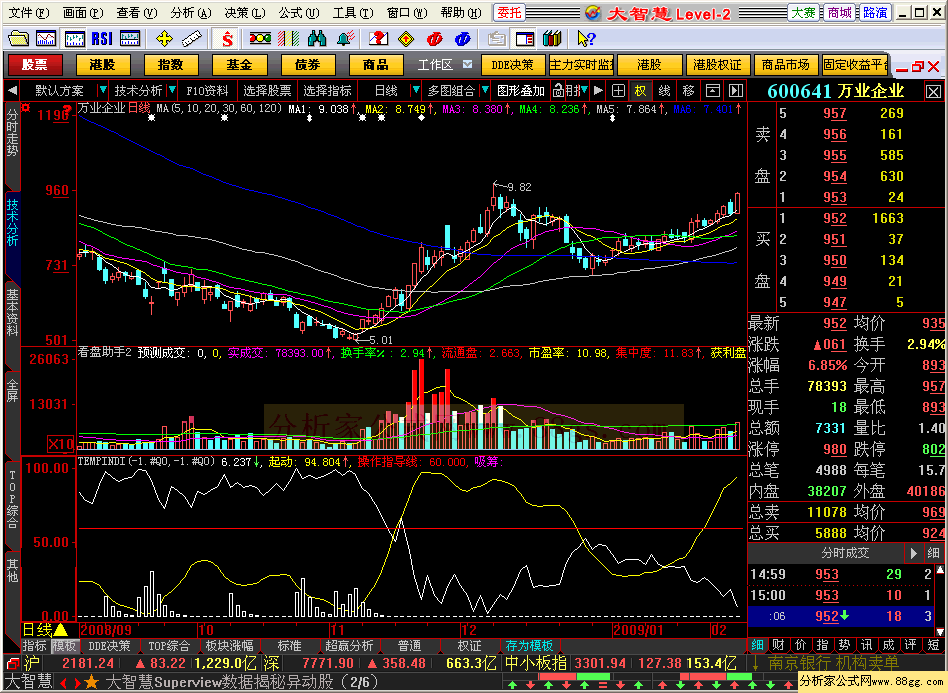Click the DDE决策 yellow button
The image size is (948, 693).
click(x=512, y=65)
